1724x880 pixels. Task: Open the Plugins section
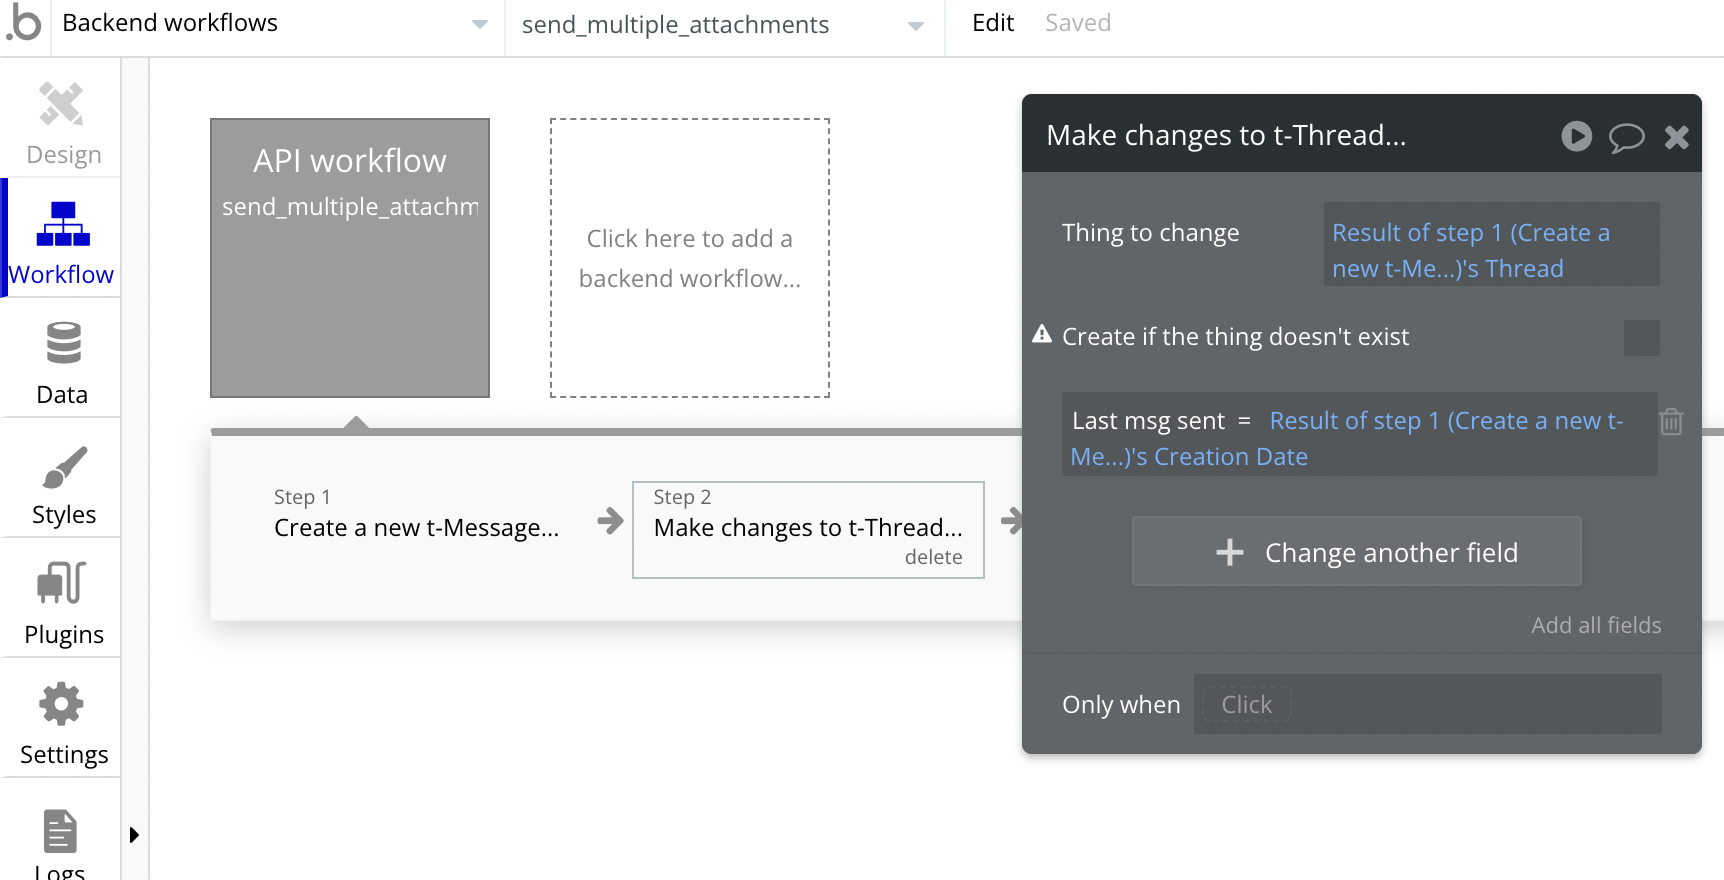point(63,602)
